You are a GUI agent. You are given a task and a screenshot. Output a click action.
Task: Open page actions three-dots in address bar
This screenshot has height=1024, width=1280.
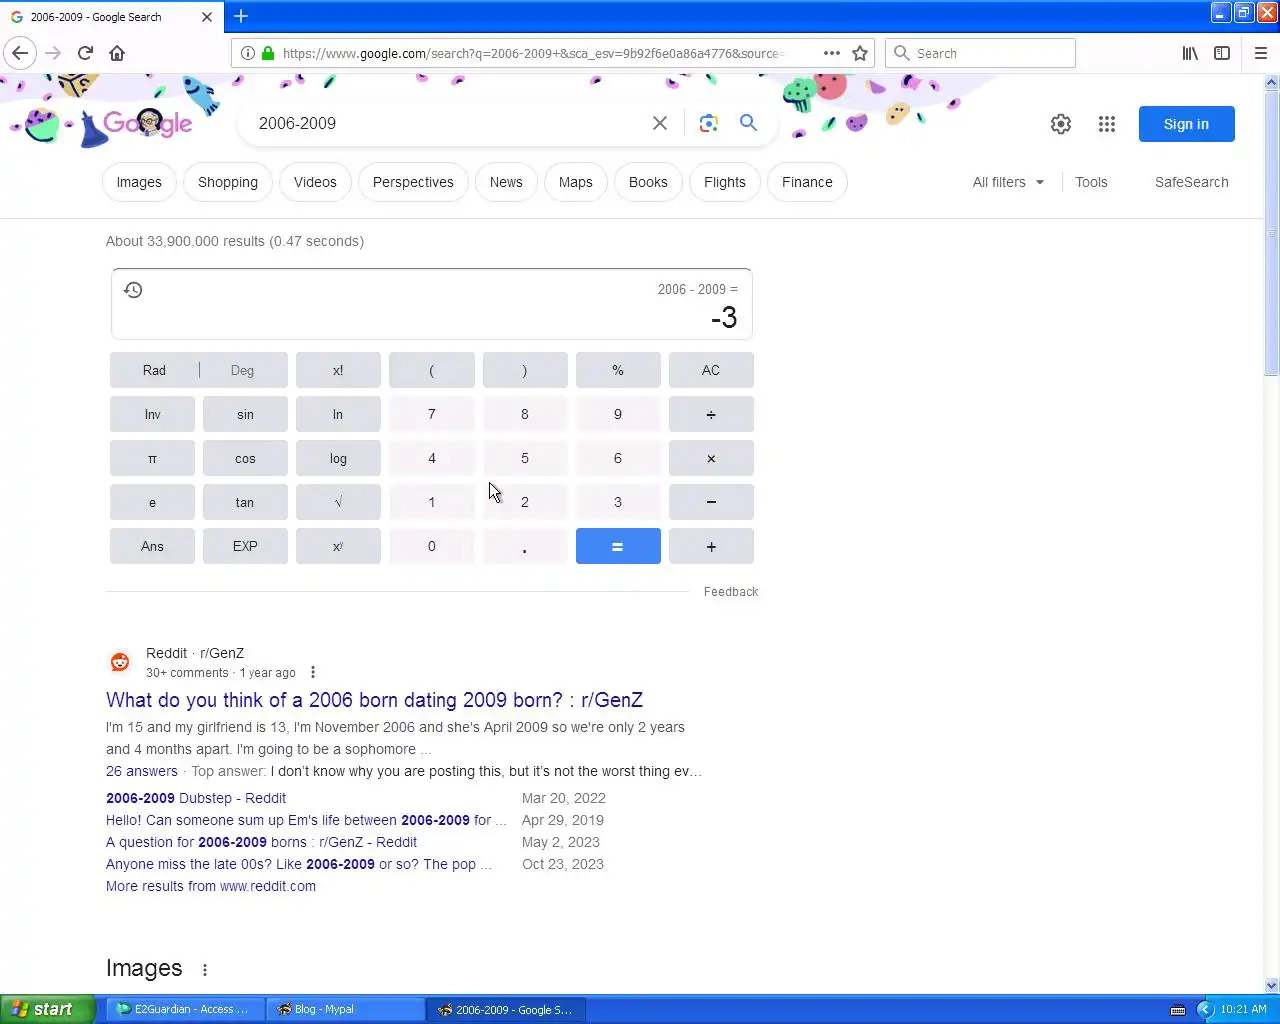pos(832,53)
